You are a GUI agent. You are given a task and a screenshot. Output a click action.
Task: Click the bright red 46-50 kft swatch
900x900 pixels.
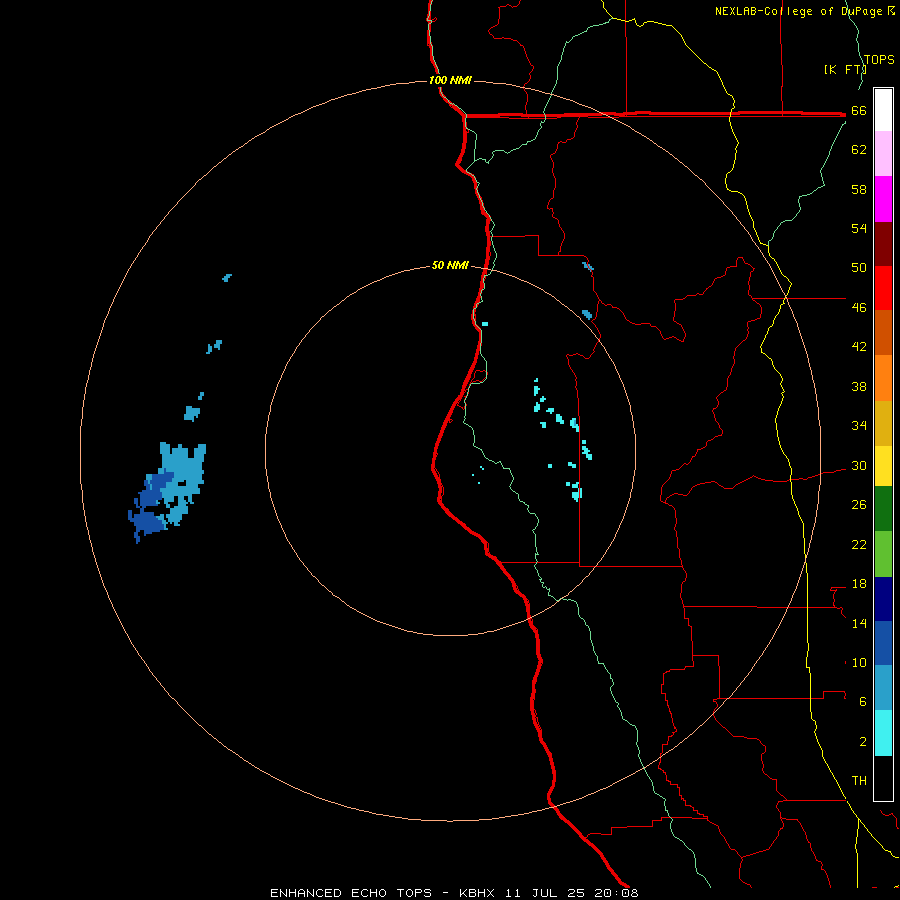point(883,288)
